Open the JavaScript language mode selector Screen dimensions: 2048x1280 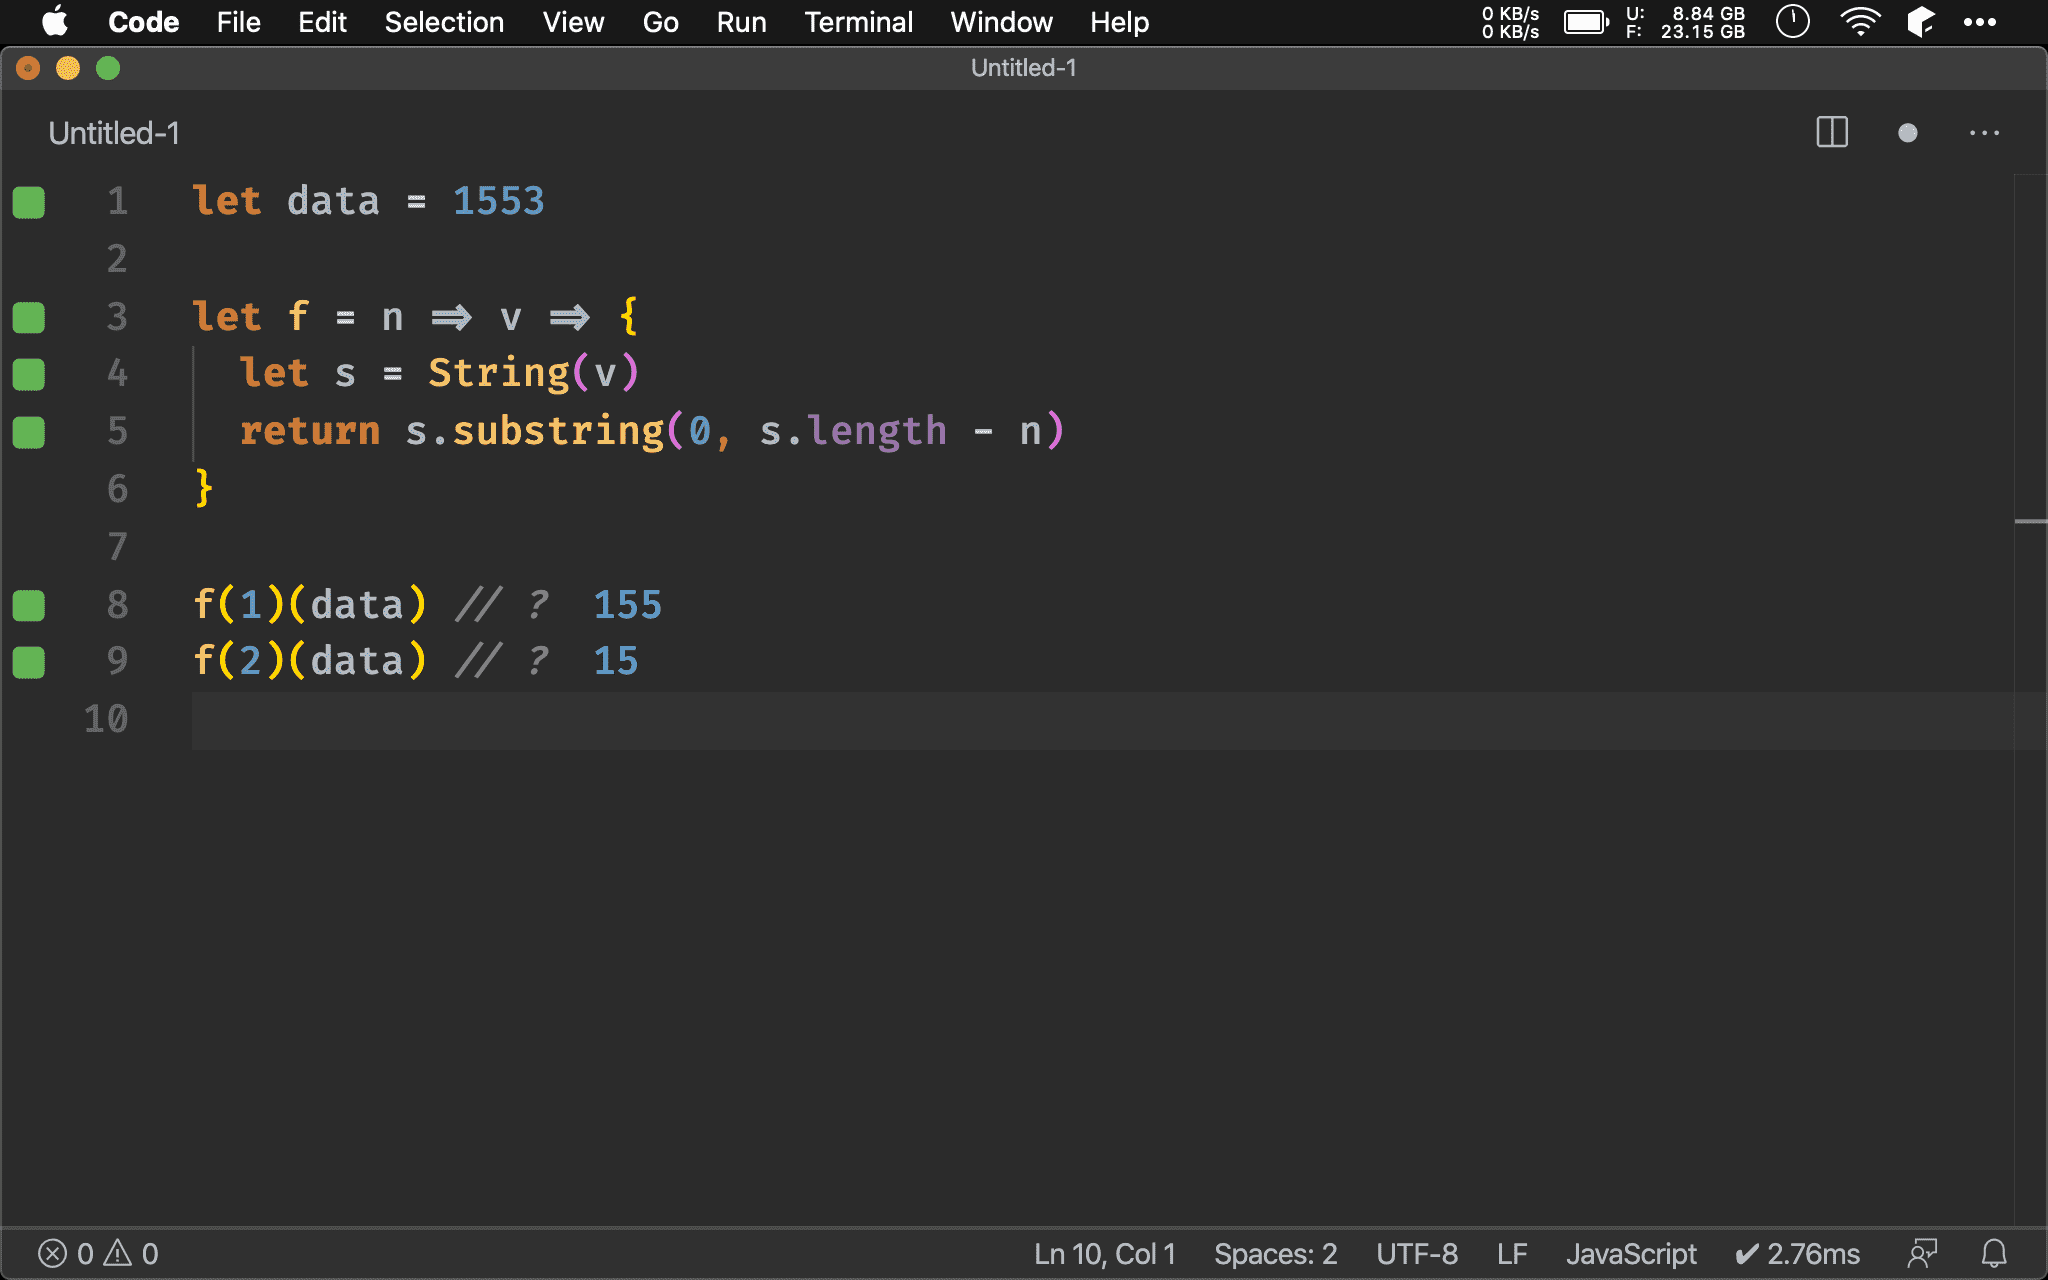[x=1630, y=1253]
